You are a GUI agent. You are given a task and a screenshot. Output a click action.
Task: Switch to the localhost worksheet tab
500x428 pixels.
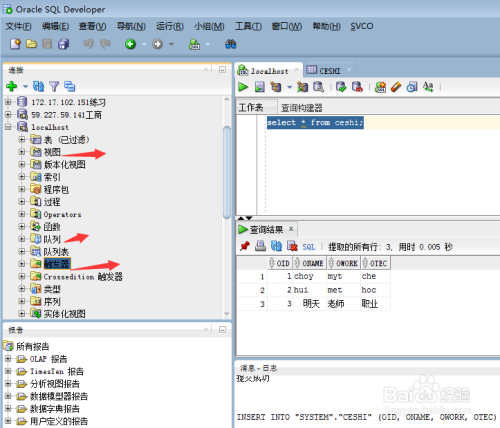click(x=269, y=71)
